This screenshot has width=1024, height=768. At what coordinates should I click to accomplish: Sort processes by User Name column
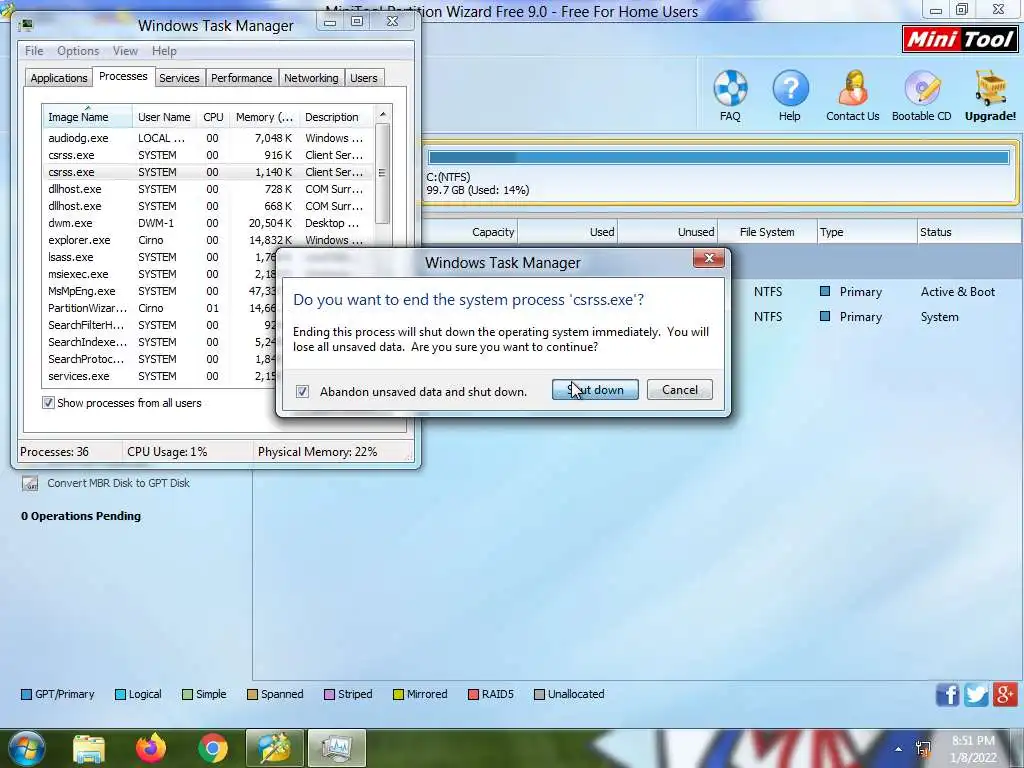164,117
